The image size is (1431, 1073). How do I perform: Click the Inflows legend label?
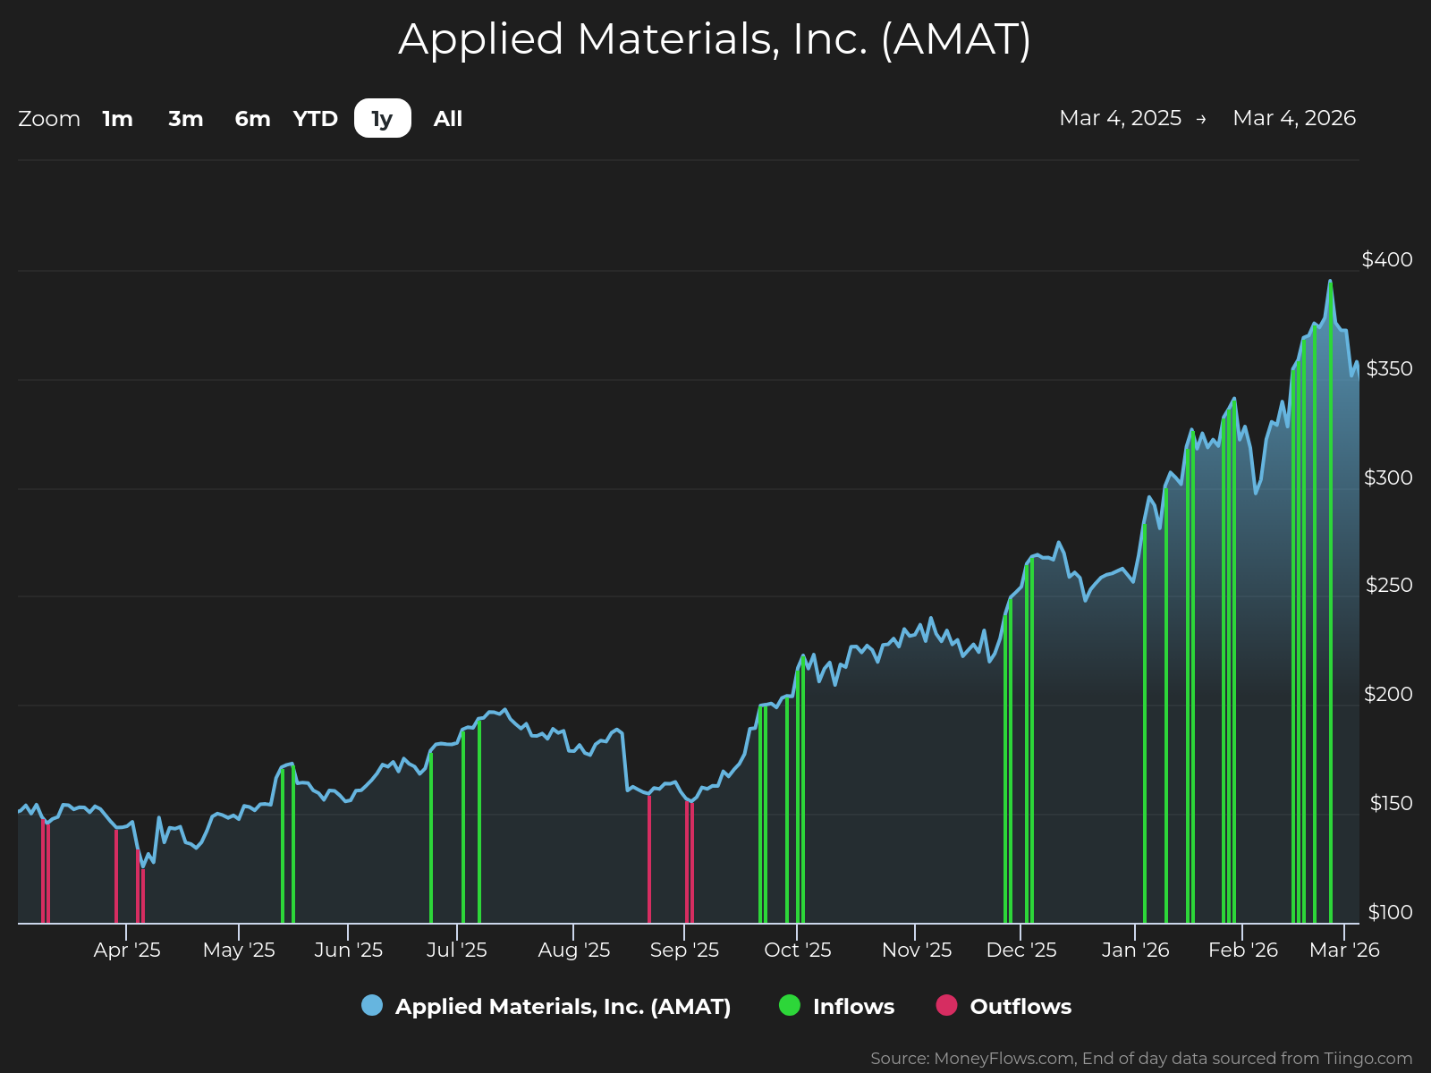pyautogui.click(x=854, y=1007)
